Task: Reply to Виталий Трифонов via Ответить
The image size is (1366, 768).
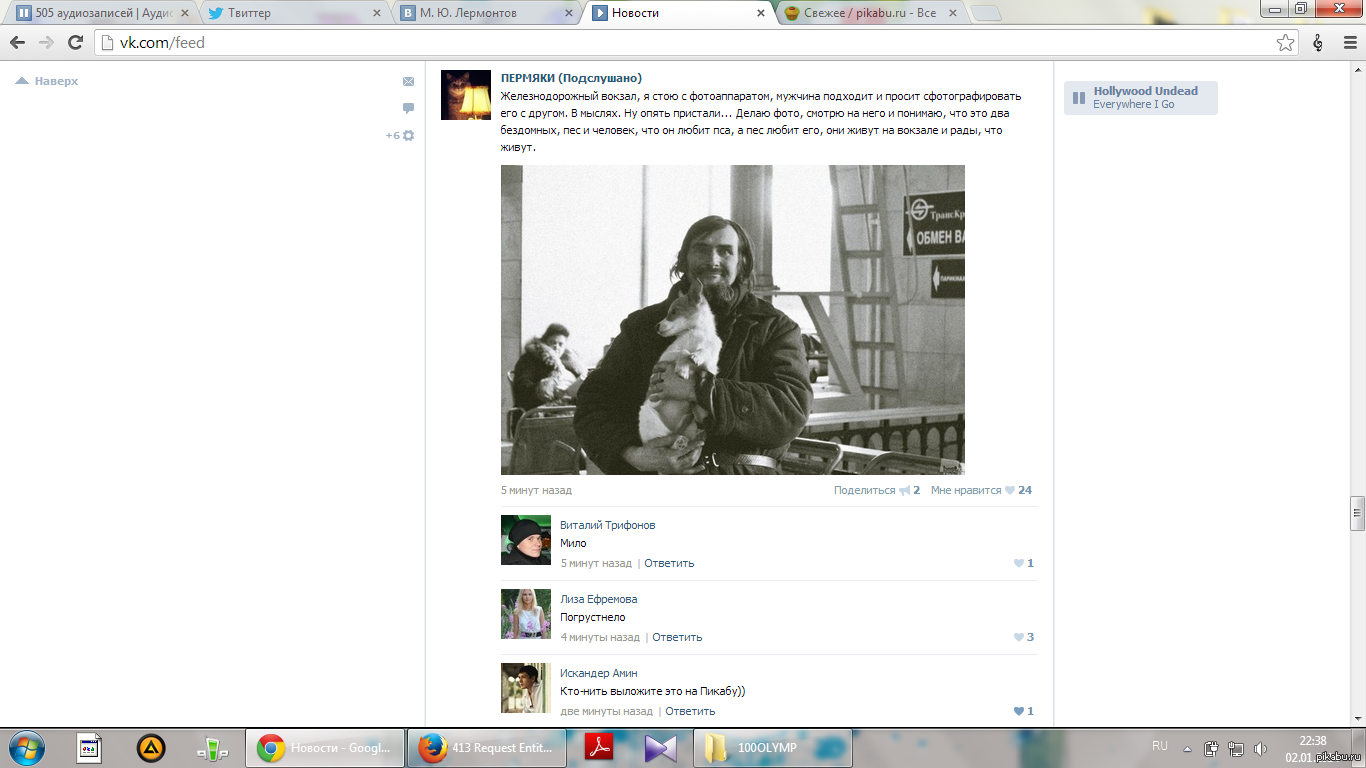Action: pyautogui.click(x=669, y=563)
